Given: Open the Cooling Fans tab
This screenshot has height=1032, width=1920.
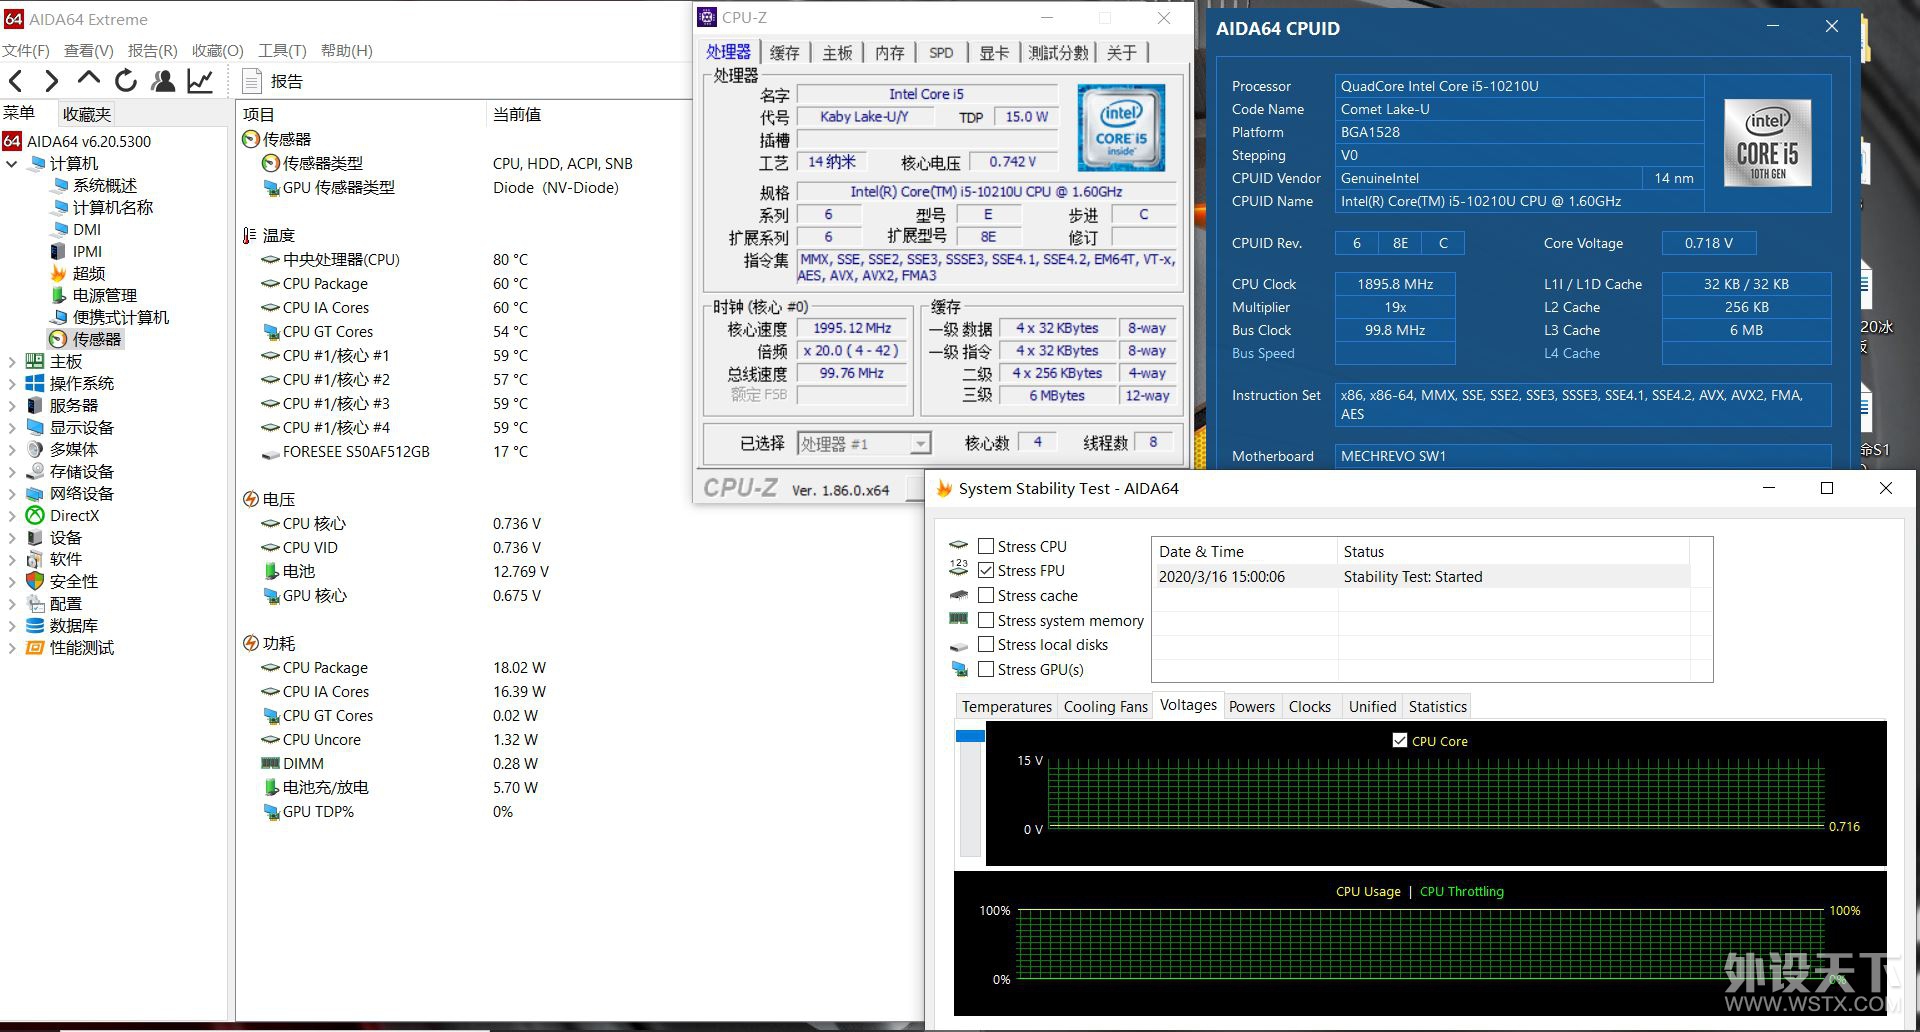Looking at the screenshot, I should pos(1105,706).
